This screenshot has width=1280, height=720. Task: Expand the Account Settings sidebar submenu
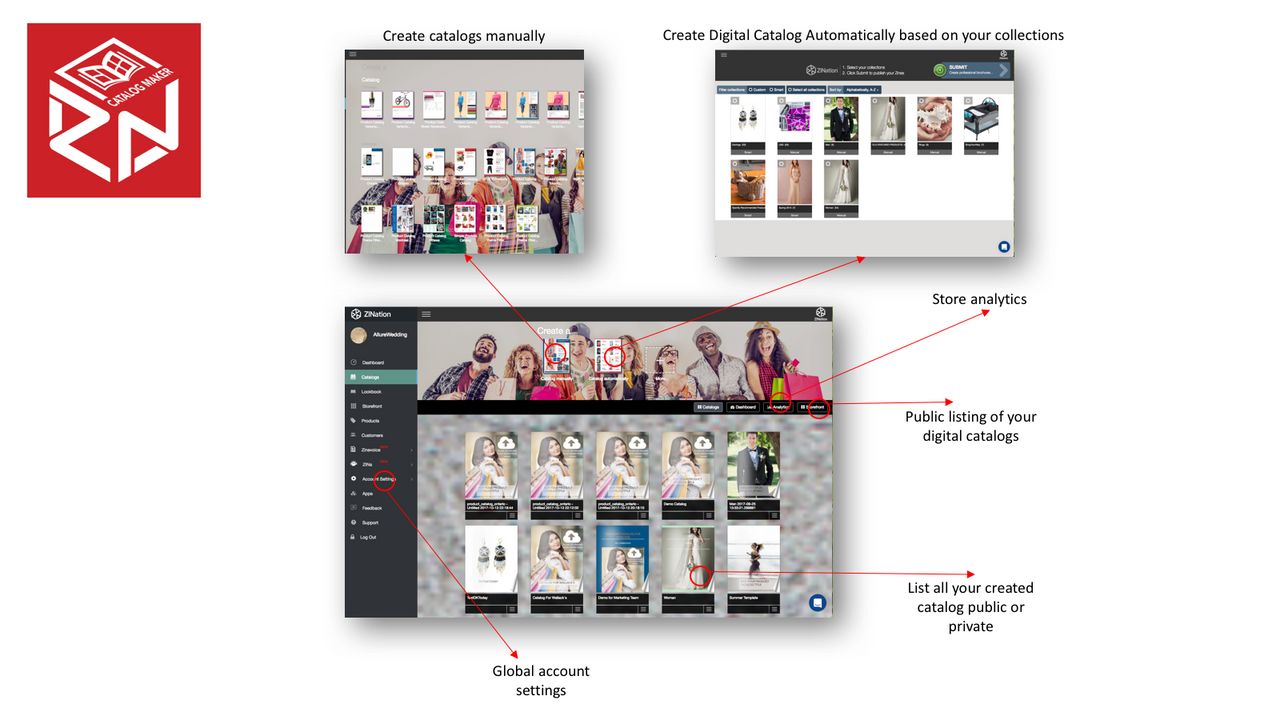381,479
